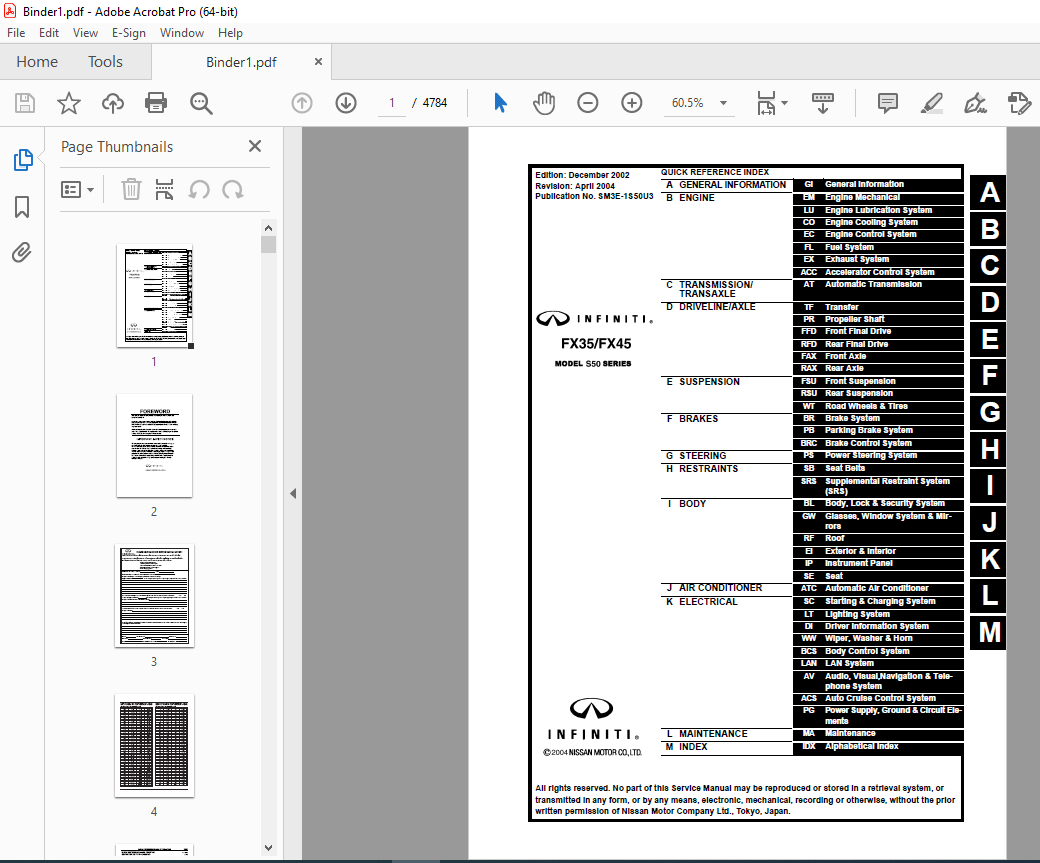
Task: Close the Page Thumbnails panel
Action: click(x=255, y=146)
